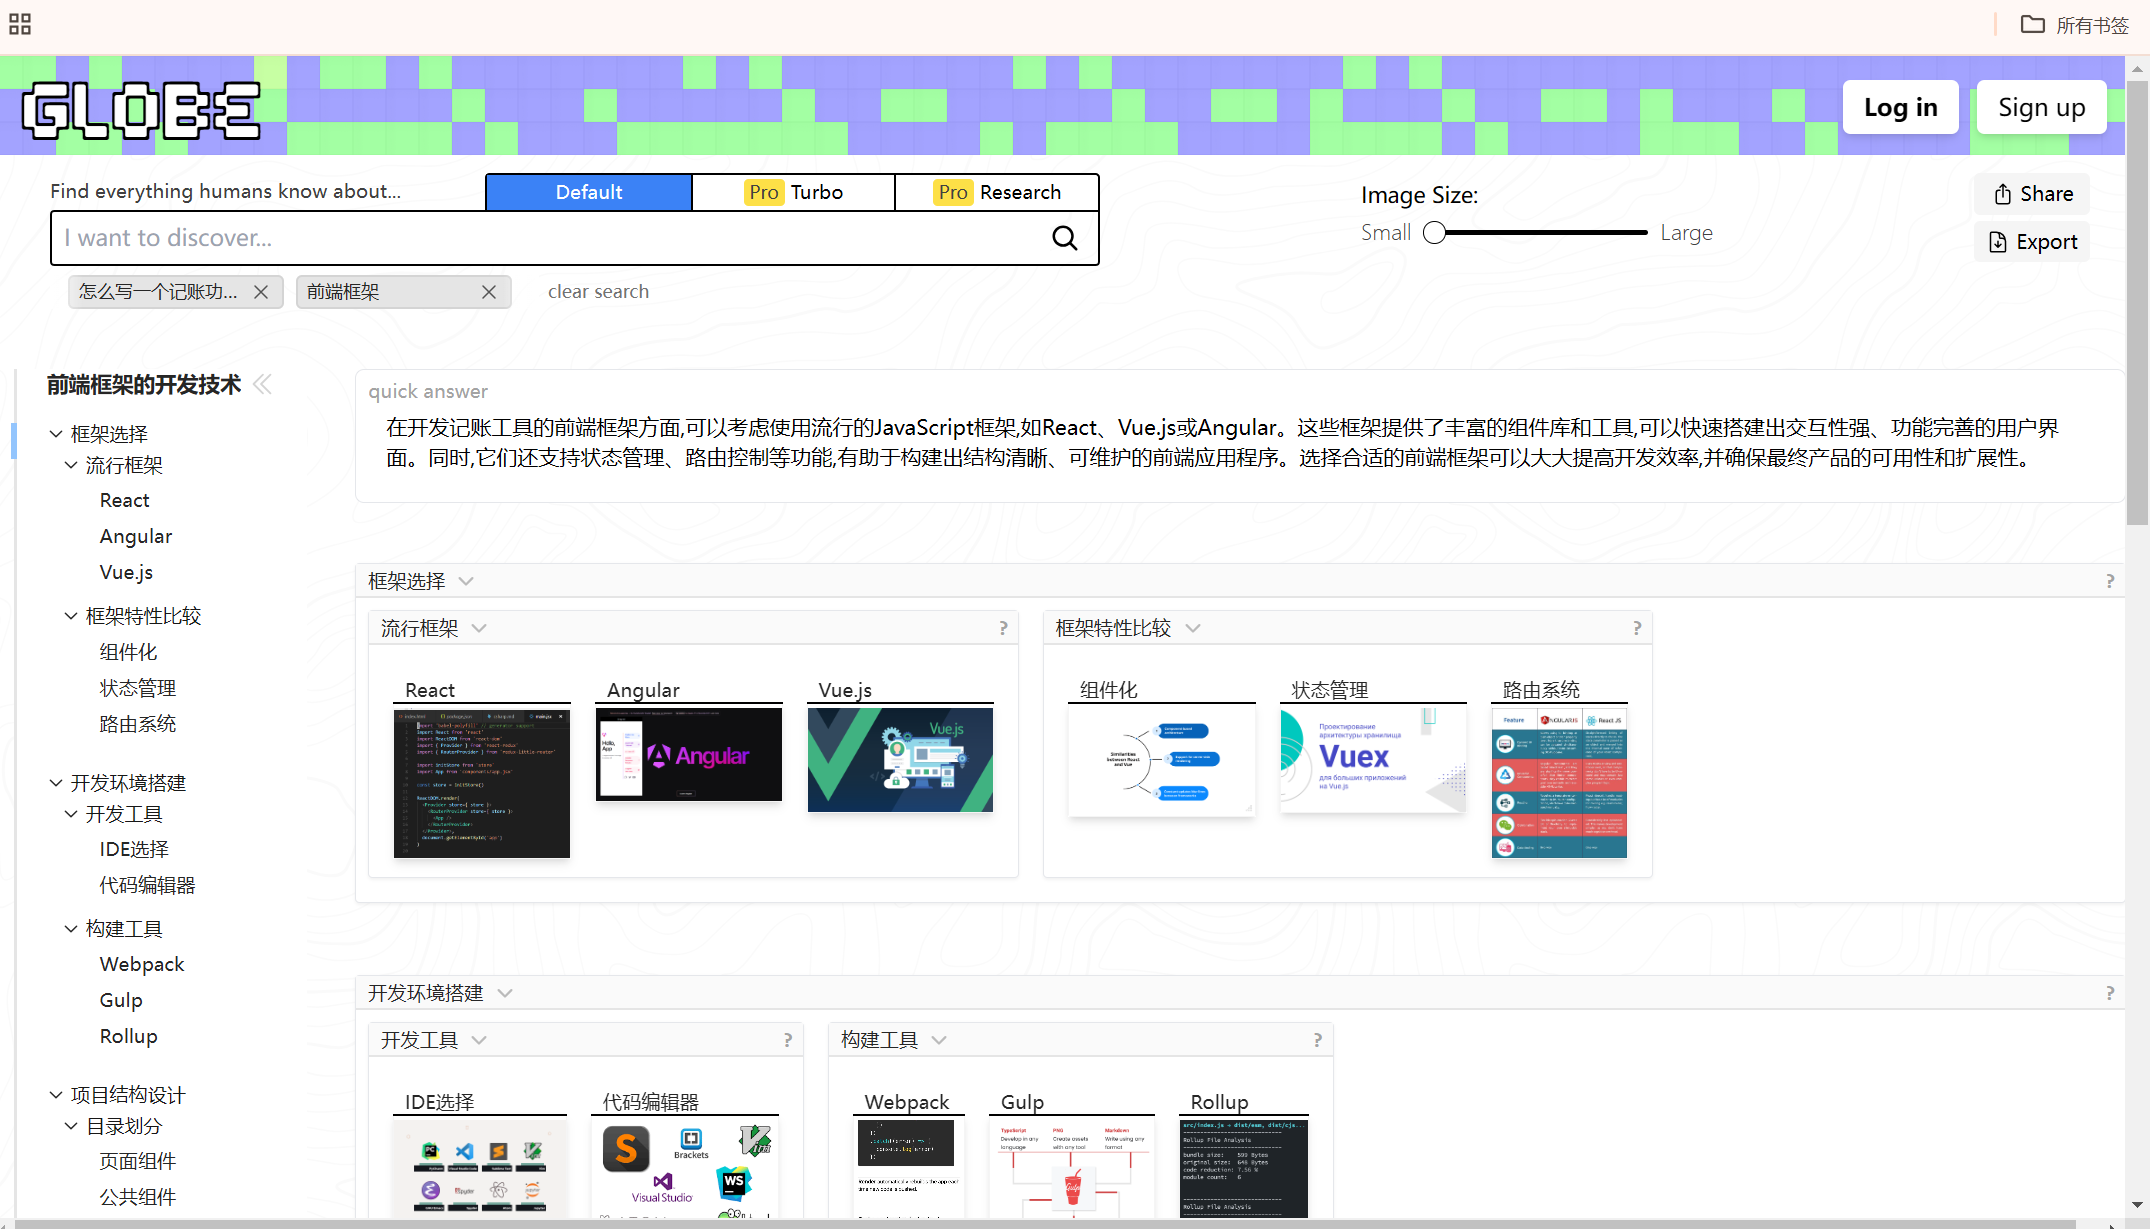2150x1229 pixels.
Task: Click the Image Size slider handle
Action: [x=1435, y=233]
